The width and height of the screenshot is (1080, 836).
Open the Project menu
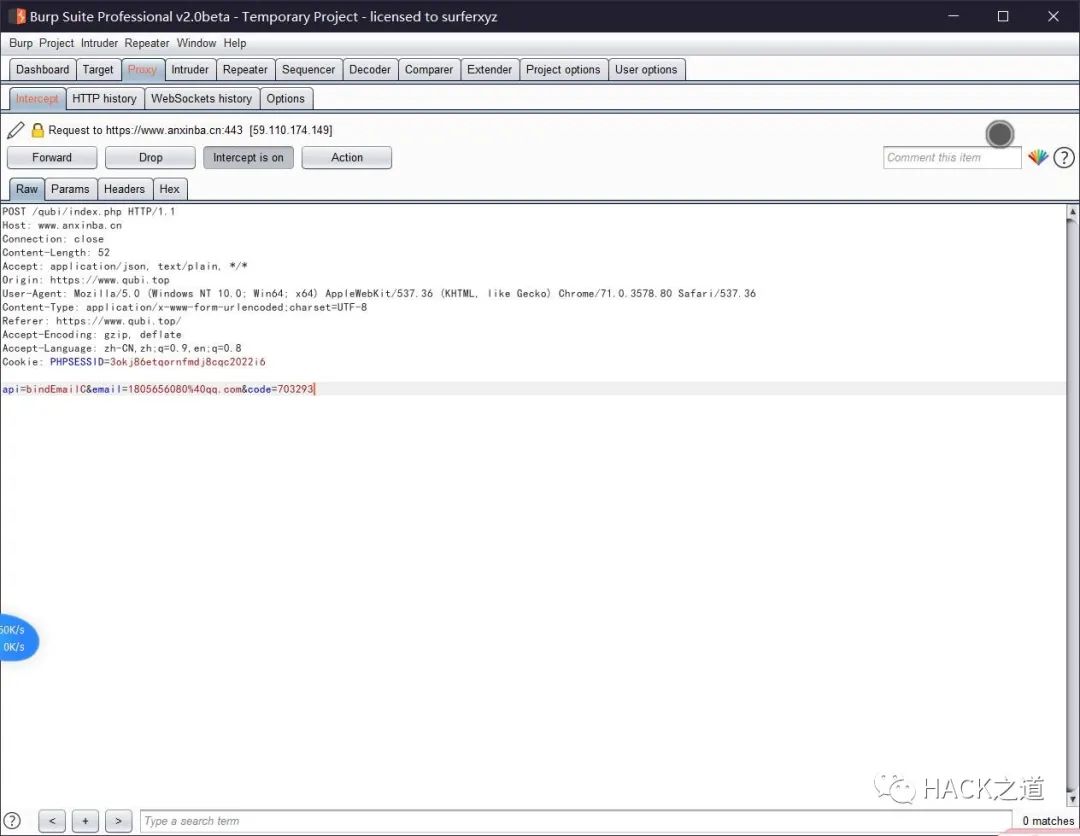[x=56, y=43]
